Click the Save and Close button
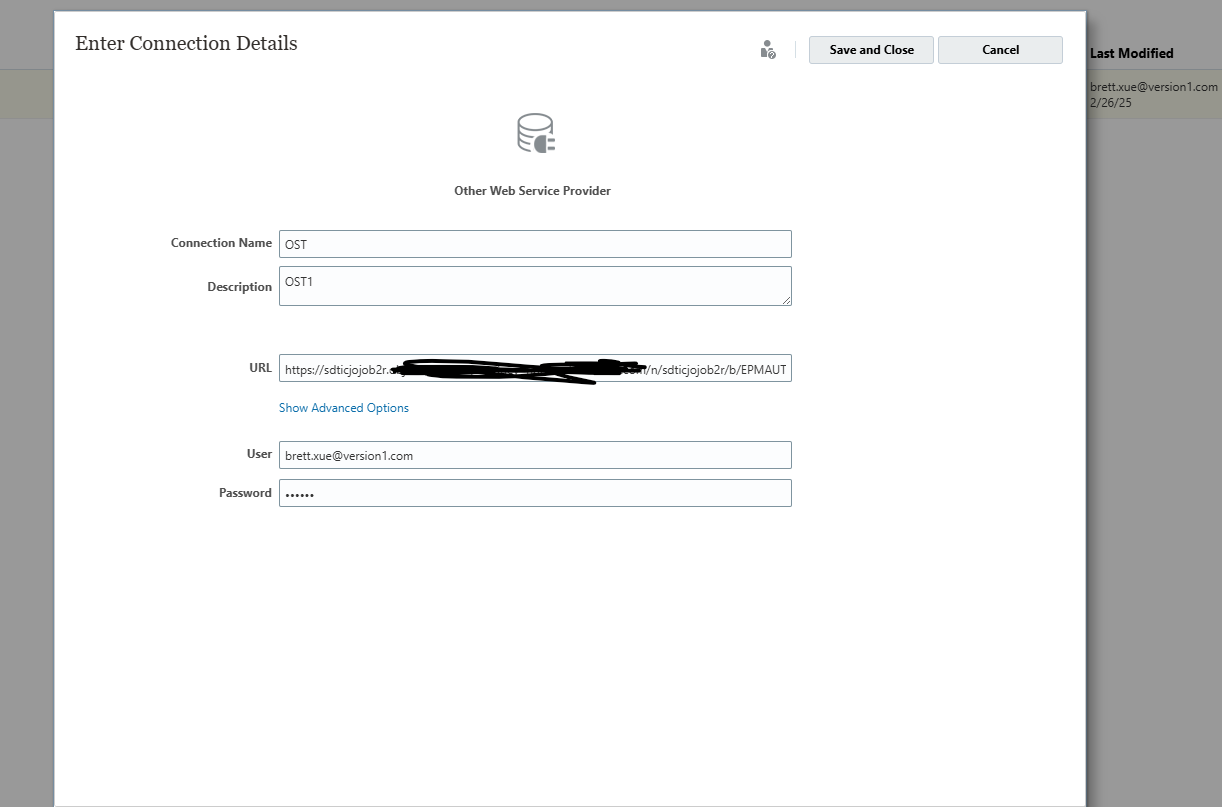This screenshot has width=1222, height=807. click(870, 49)
